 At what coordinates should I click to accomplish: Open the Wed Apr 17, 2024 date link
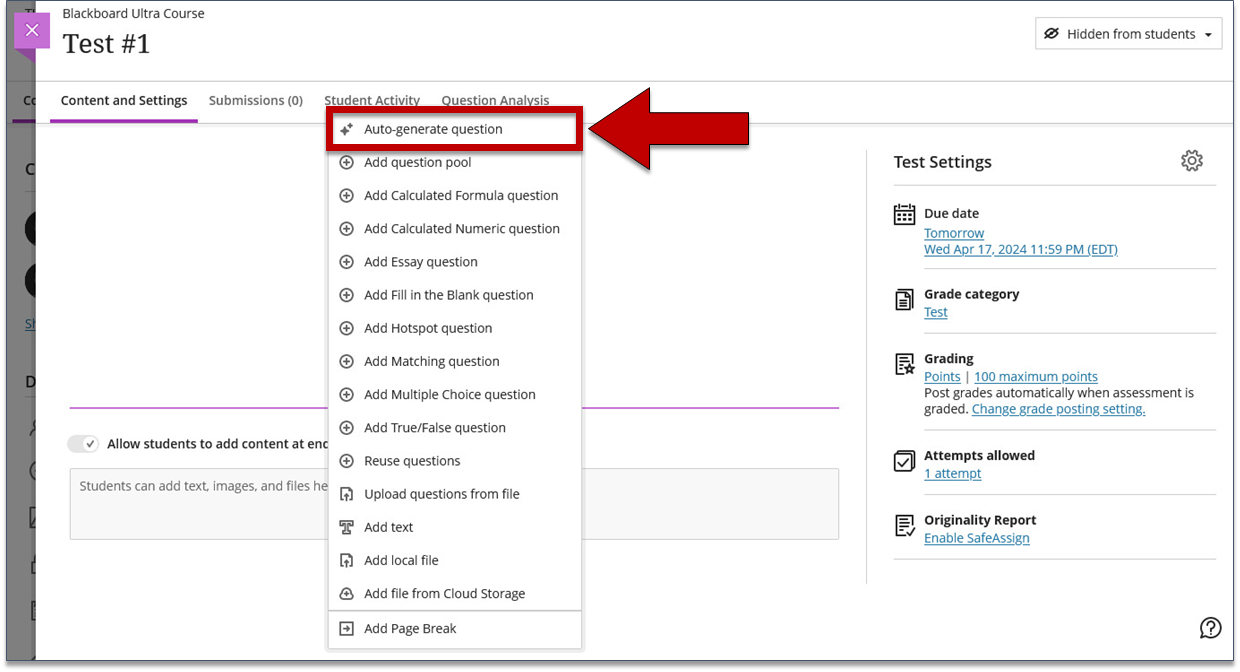pyautogui.click(x=1021, y=250)
